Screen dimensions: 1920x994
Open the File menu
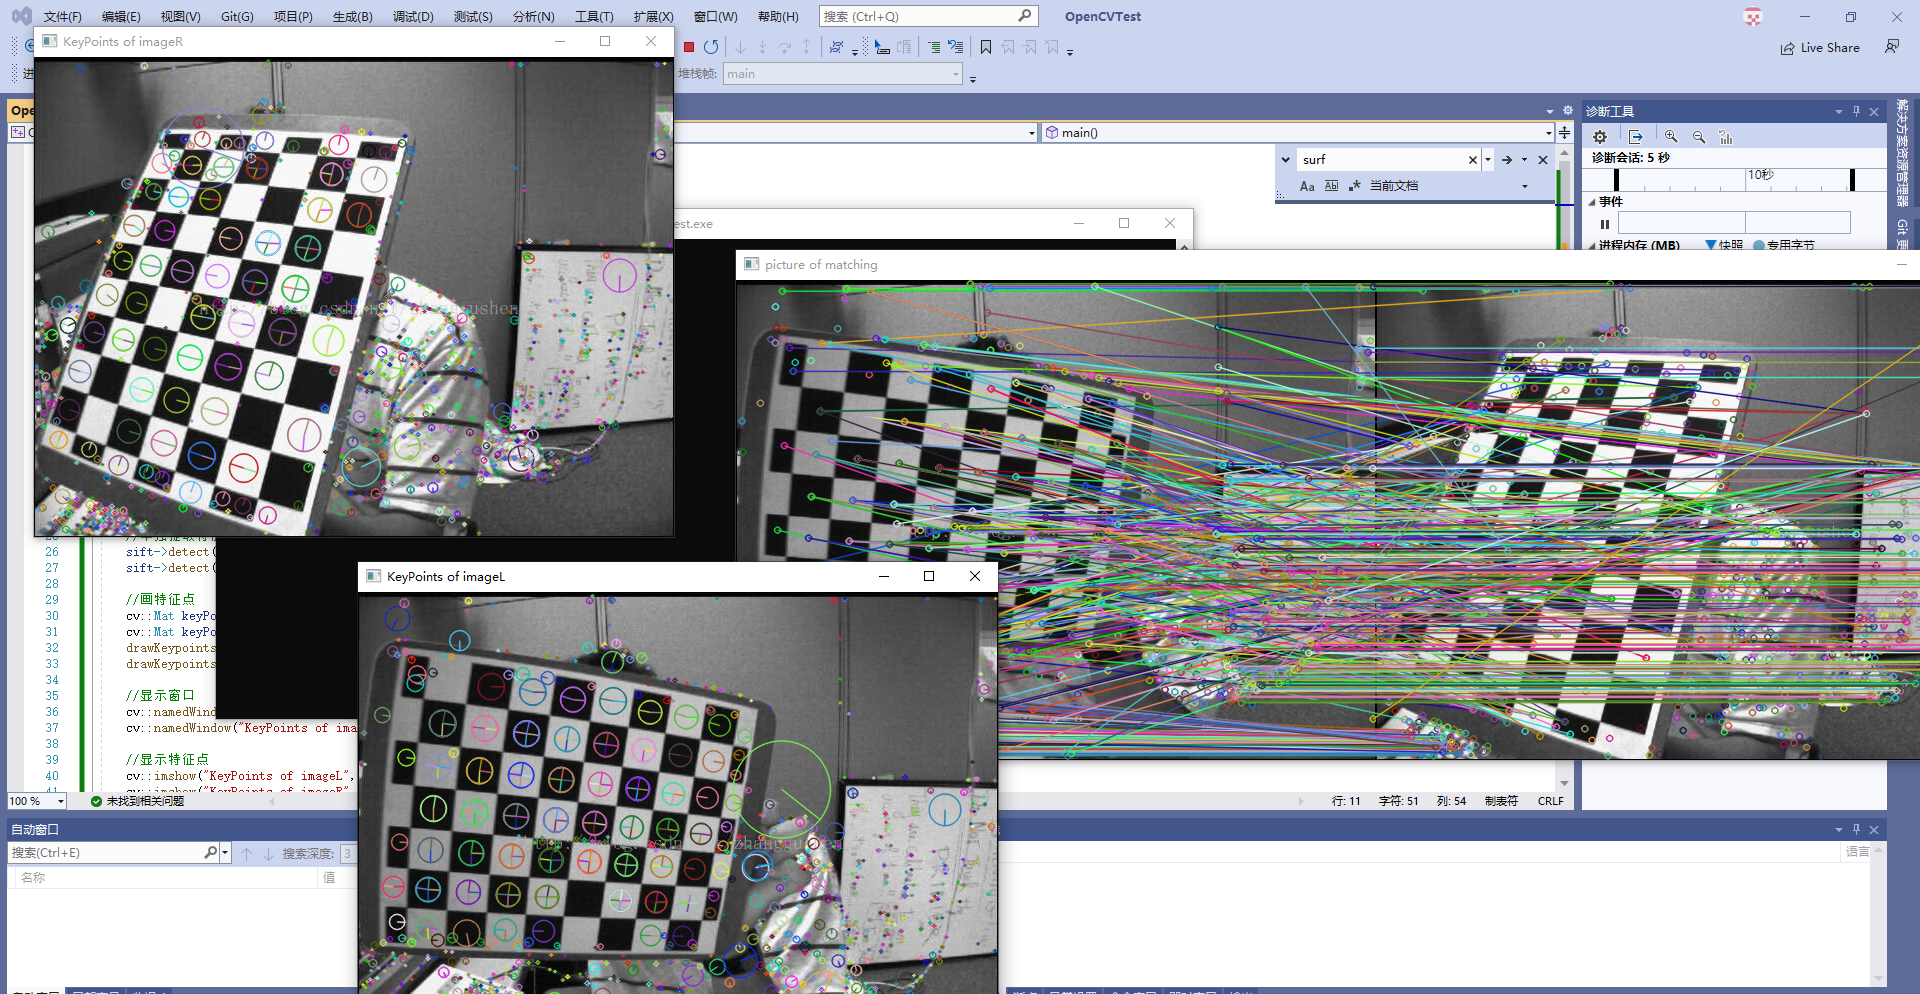(x=62, y=17)
